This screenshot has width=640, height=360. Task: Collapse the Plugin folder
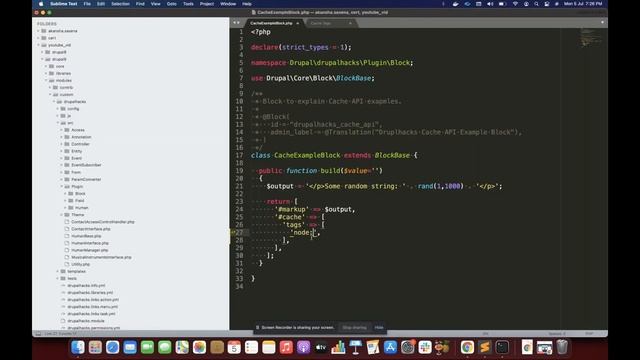tap(62, 187)
